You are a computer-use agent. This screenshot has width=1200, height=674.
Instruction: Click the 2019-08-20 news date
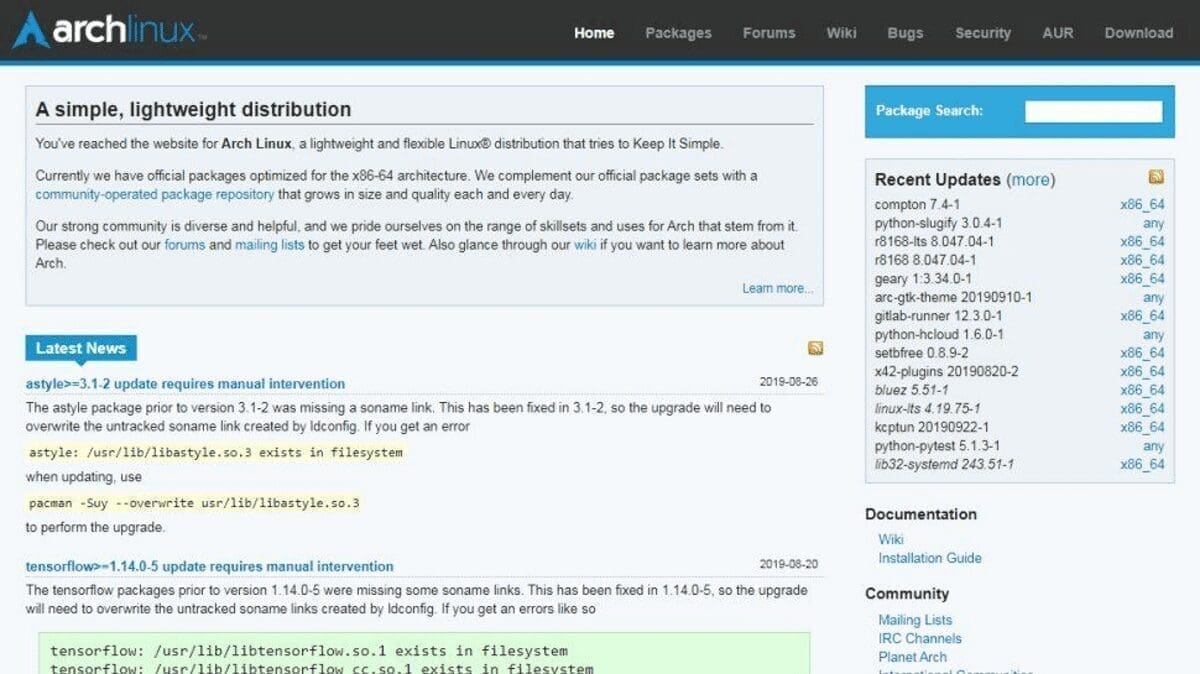pyautogui.click(x=789, y=564)
